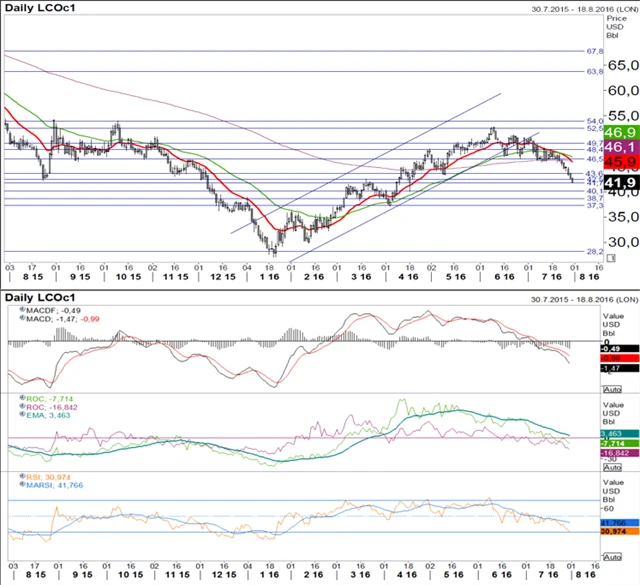Select the purple 46,1 price tag

point(620,146)
